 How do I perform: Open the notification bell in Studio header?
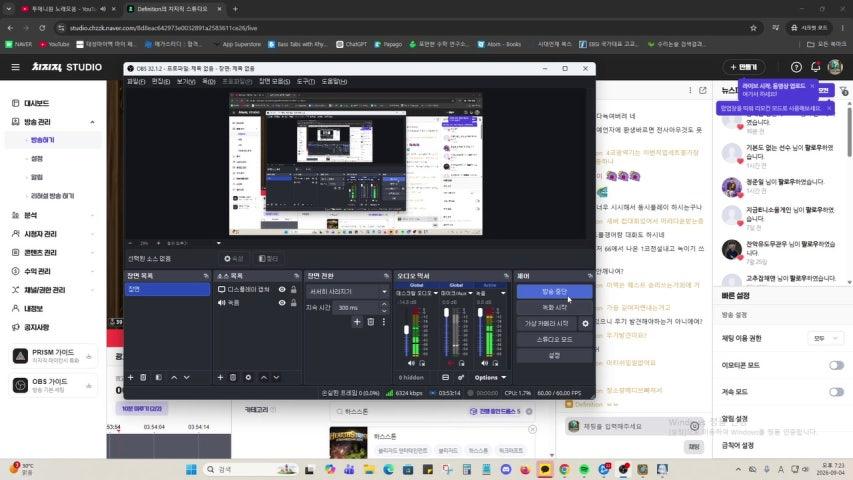(815, 67)
